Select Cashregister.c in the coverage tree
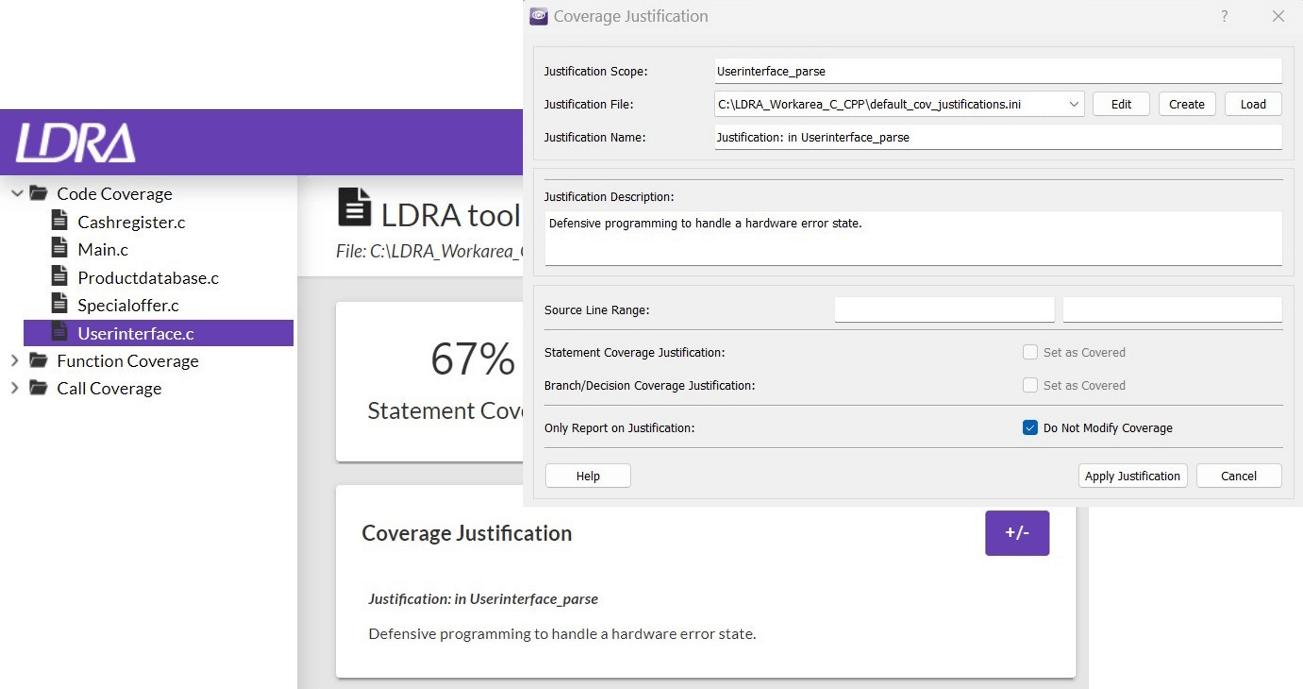Screen dimensions: 1303x689 (x=131, y=222)
